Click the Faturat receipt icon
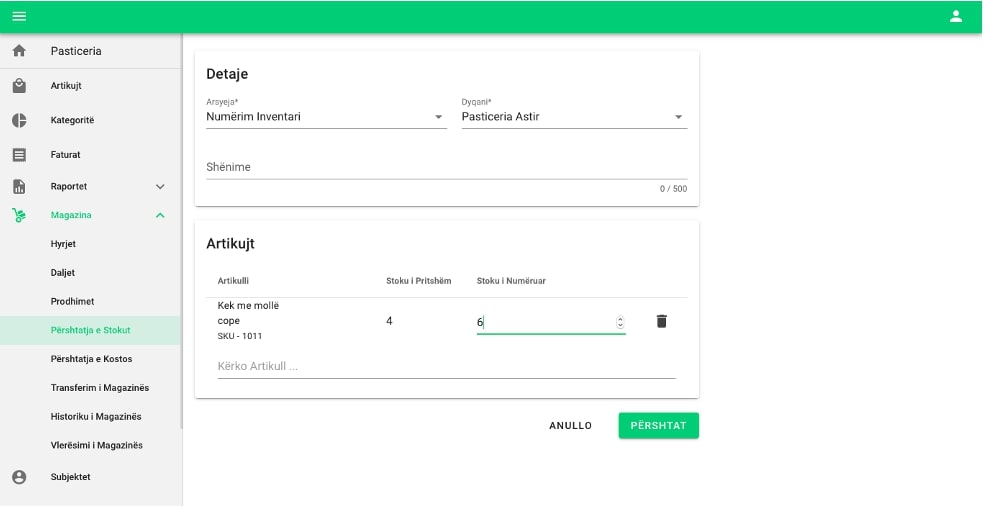The height and width of the screenshot is (528, 983). (x=19, y=155)
